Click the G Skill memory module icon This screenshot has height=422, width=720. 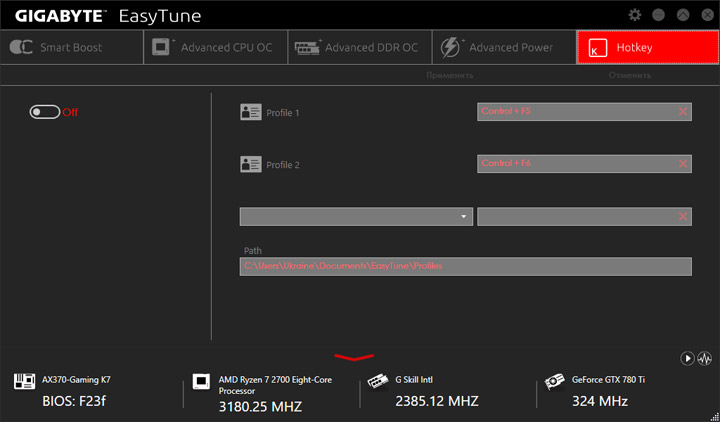point(378,381)
